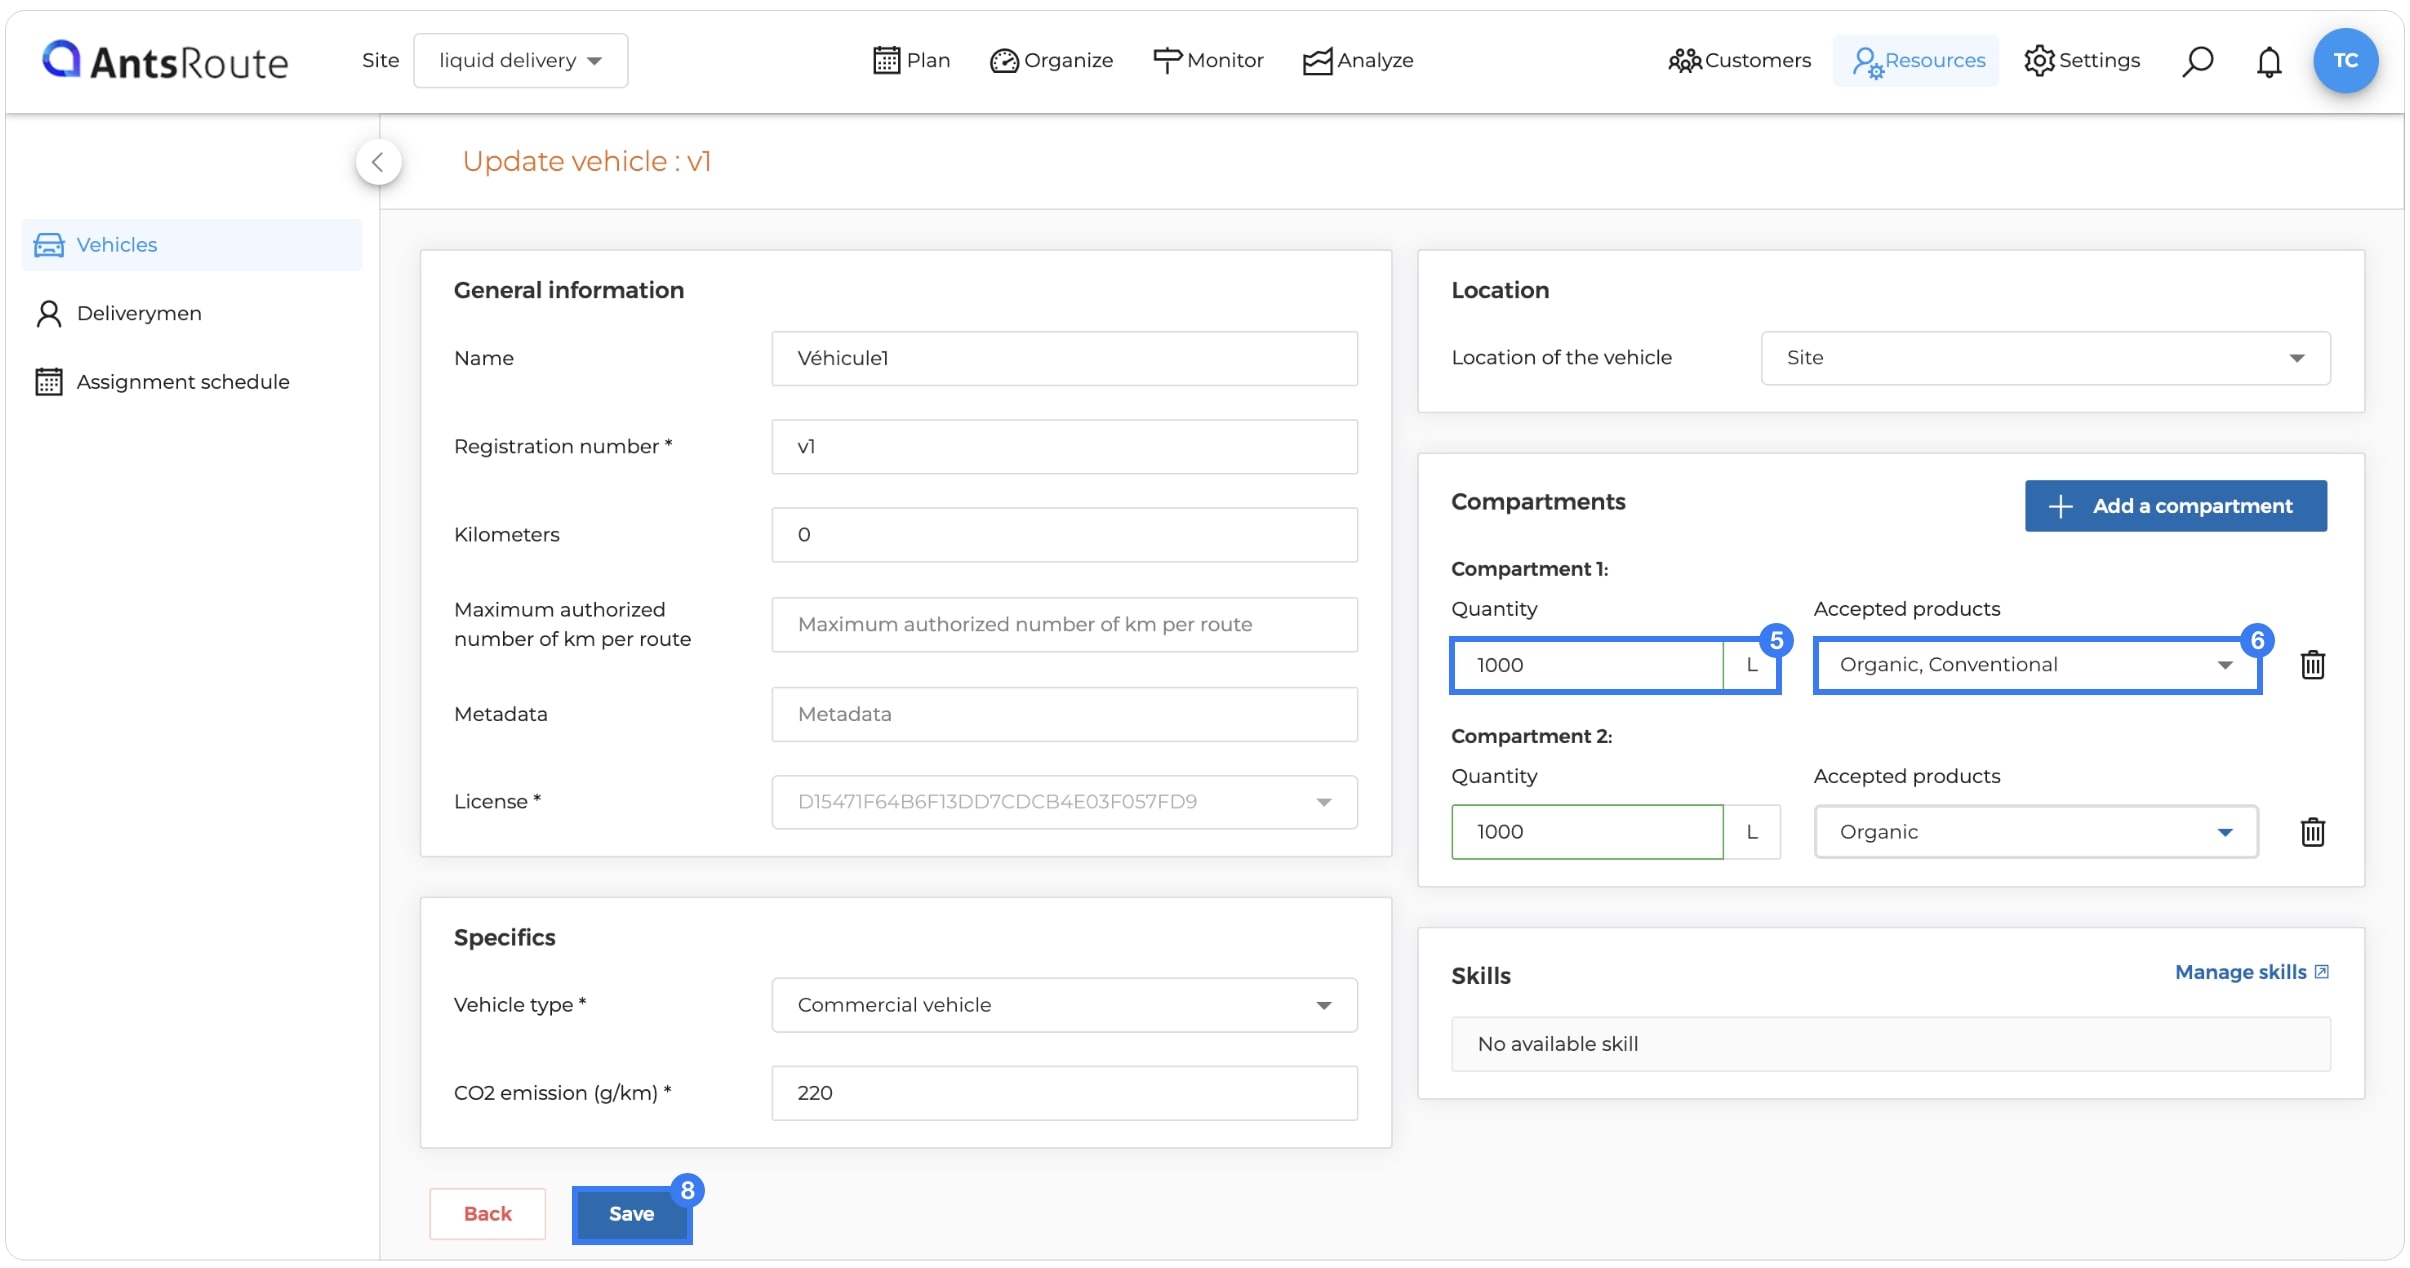Viewport: 2410px width, 1268px height.
Task: Focus the CO2 emission field
Action: coord(1064,1093)
